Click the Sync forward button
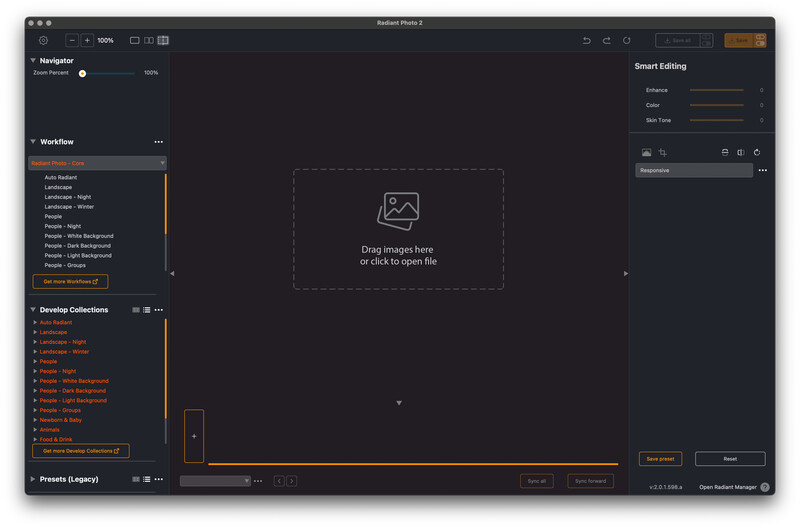This screenshot has width=800, height=528. (x=590, y=481)
